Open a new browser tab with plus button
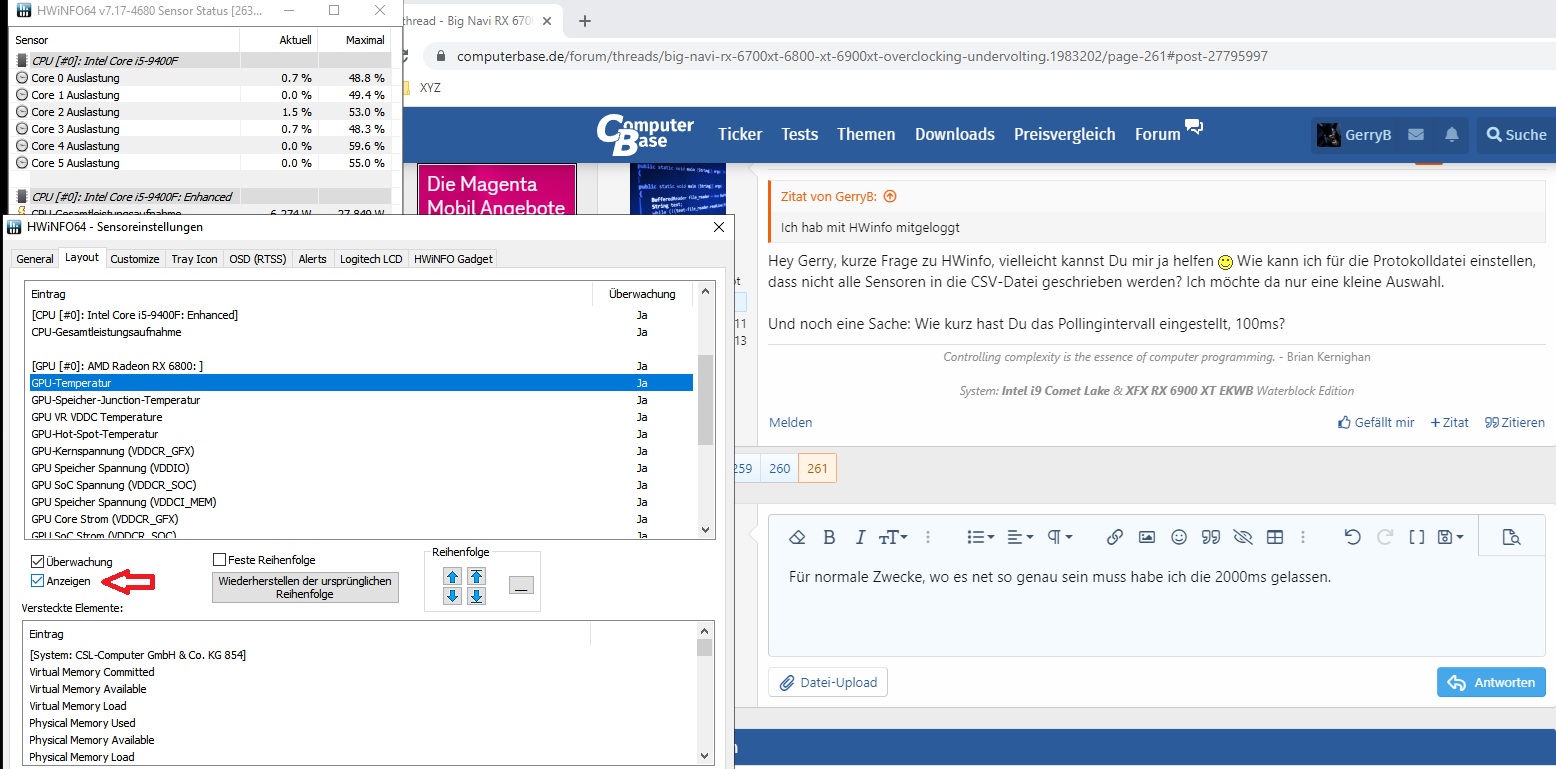Screen dimensions: 1556x769 click(x=585, y=20)
